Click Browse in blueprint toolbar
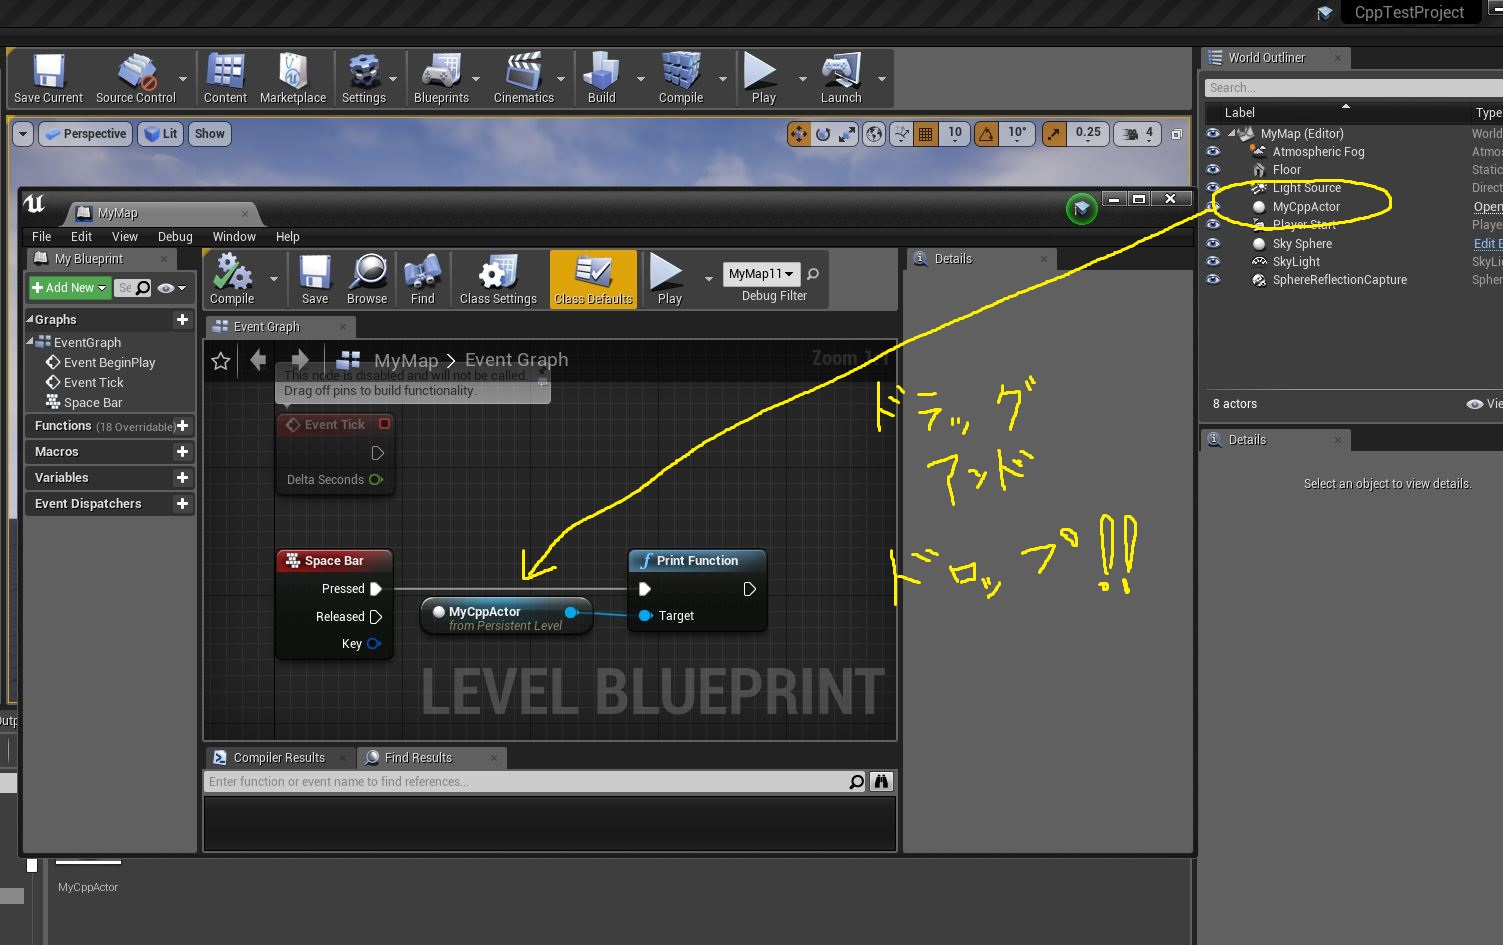 point(367,279)
